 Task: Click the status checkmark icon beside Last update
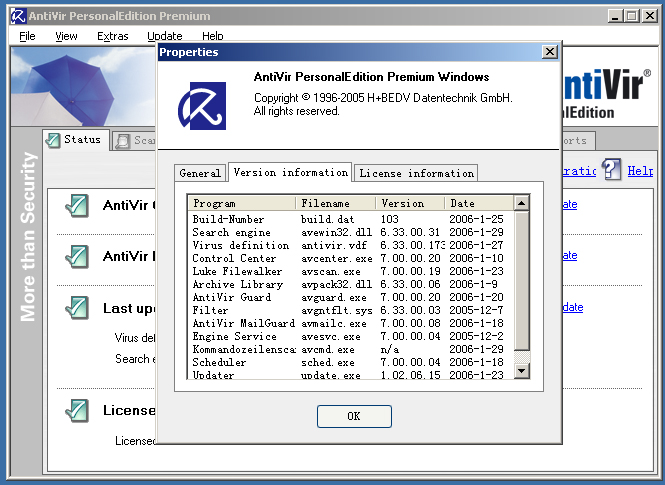point(77,307)
